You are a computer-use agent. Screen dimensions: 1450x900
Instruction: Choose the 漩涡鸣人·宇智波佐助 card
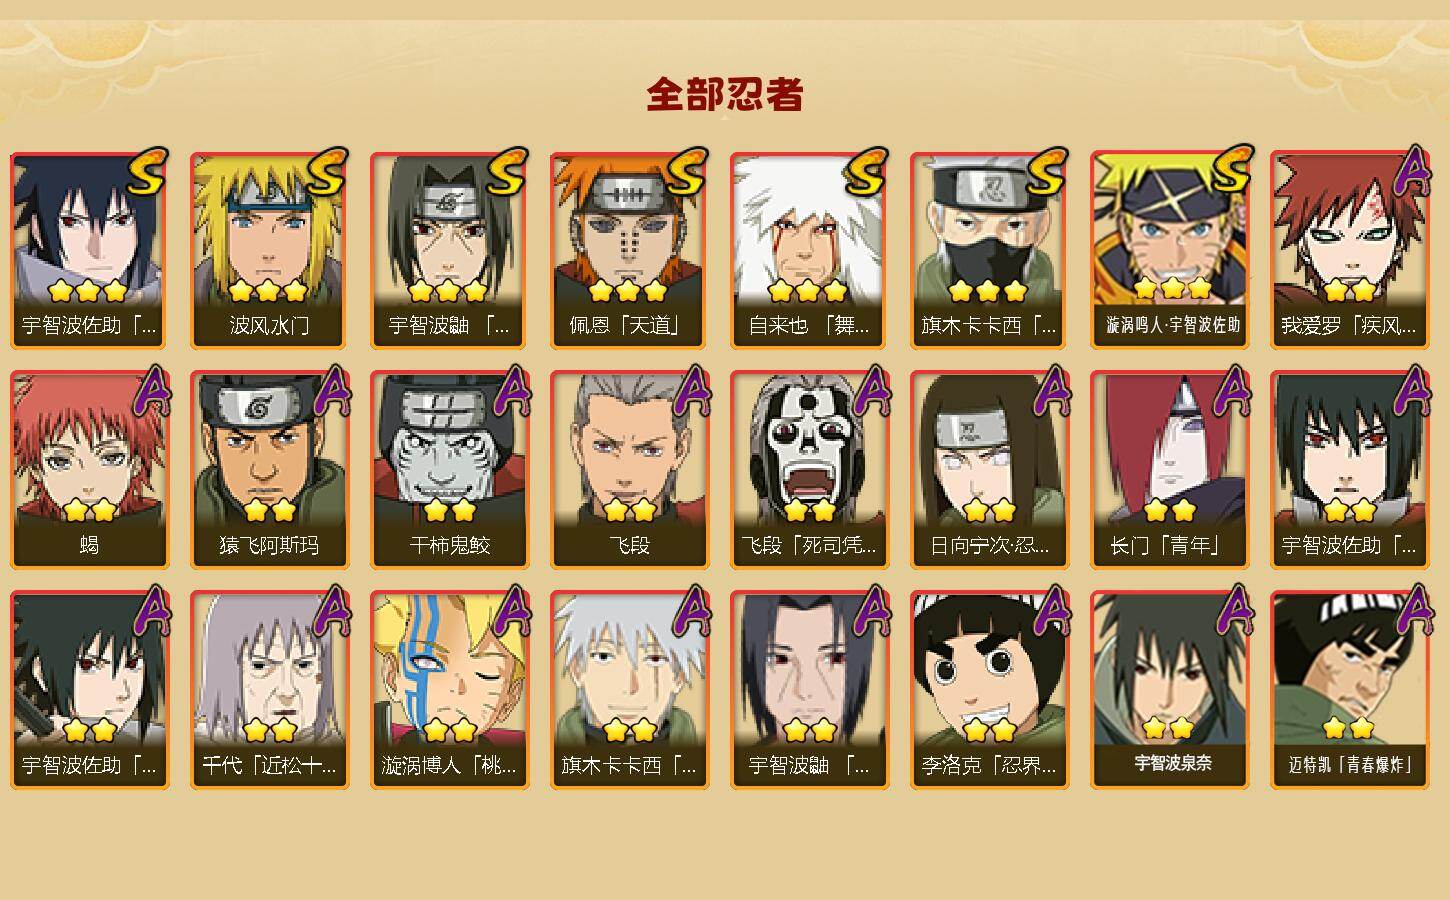pyautogui.click(x=1169, y=250)
